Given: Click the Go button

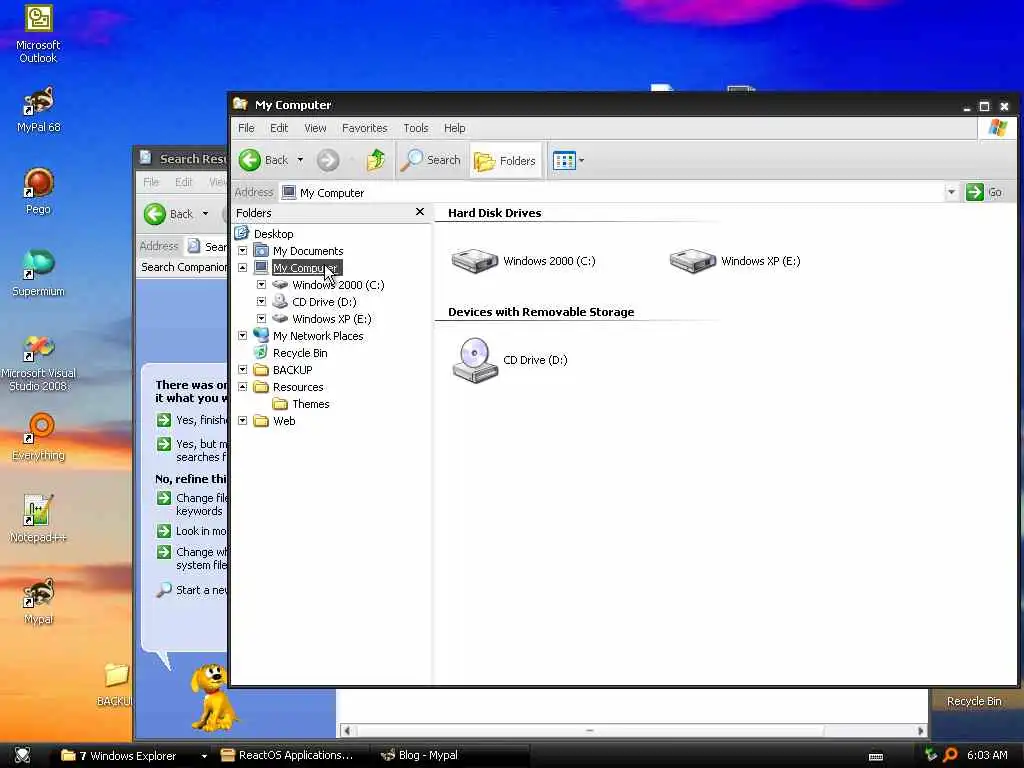Looking at the screenshot, I should 985,192.
